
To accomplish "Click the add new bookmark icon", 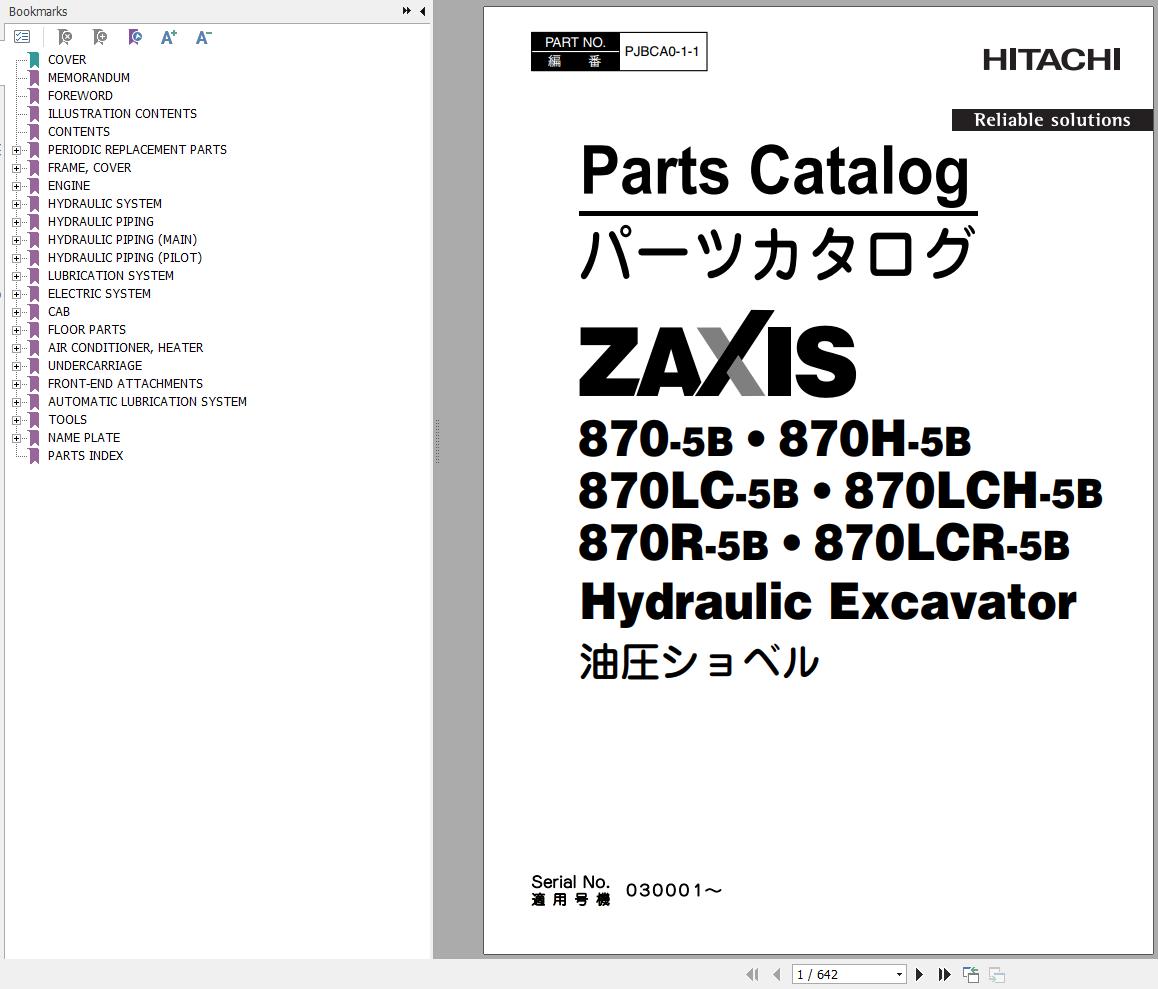I will 100,37.
